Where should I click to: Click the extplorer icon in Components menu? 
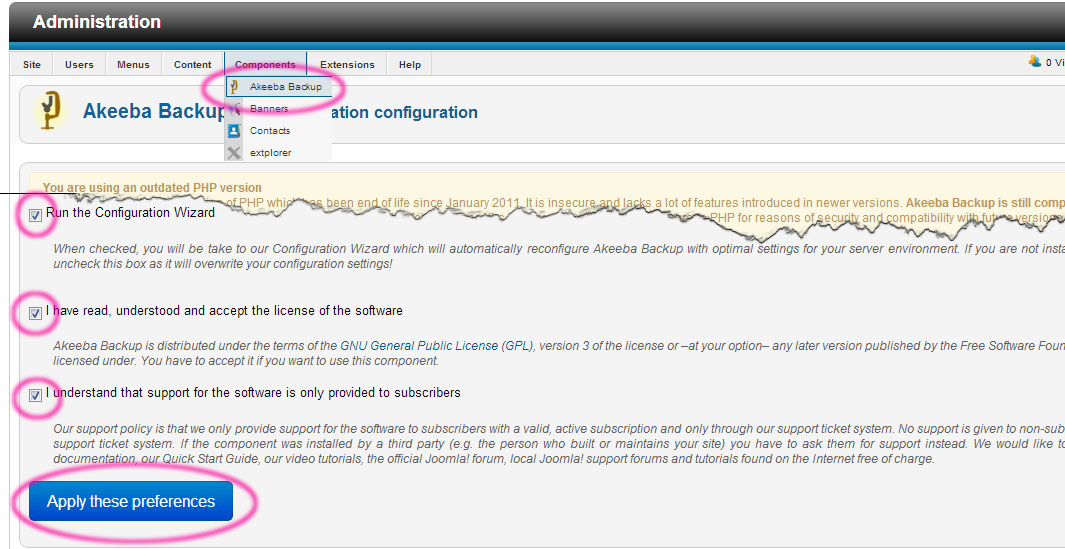pyautogui.click(x=234, y=153)
